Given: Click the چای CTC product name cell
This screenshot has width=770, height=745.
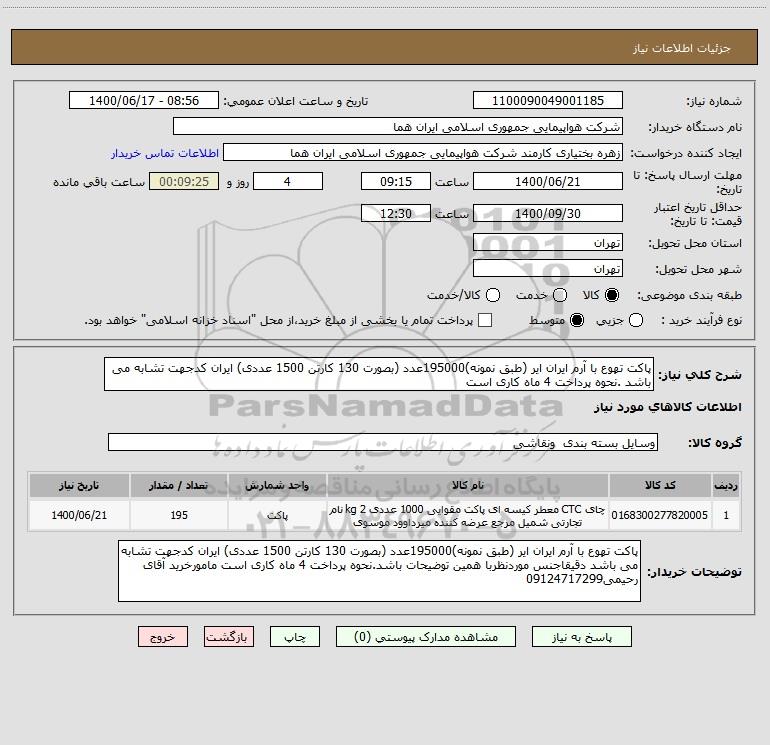Looking at the screenshot, I should 468,515.
